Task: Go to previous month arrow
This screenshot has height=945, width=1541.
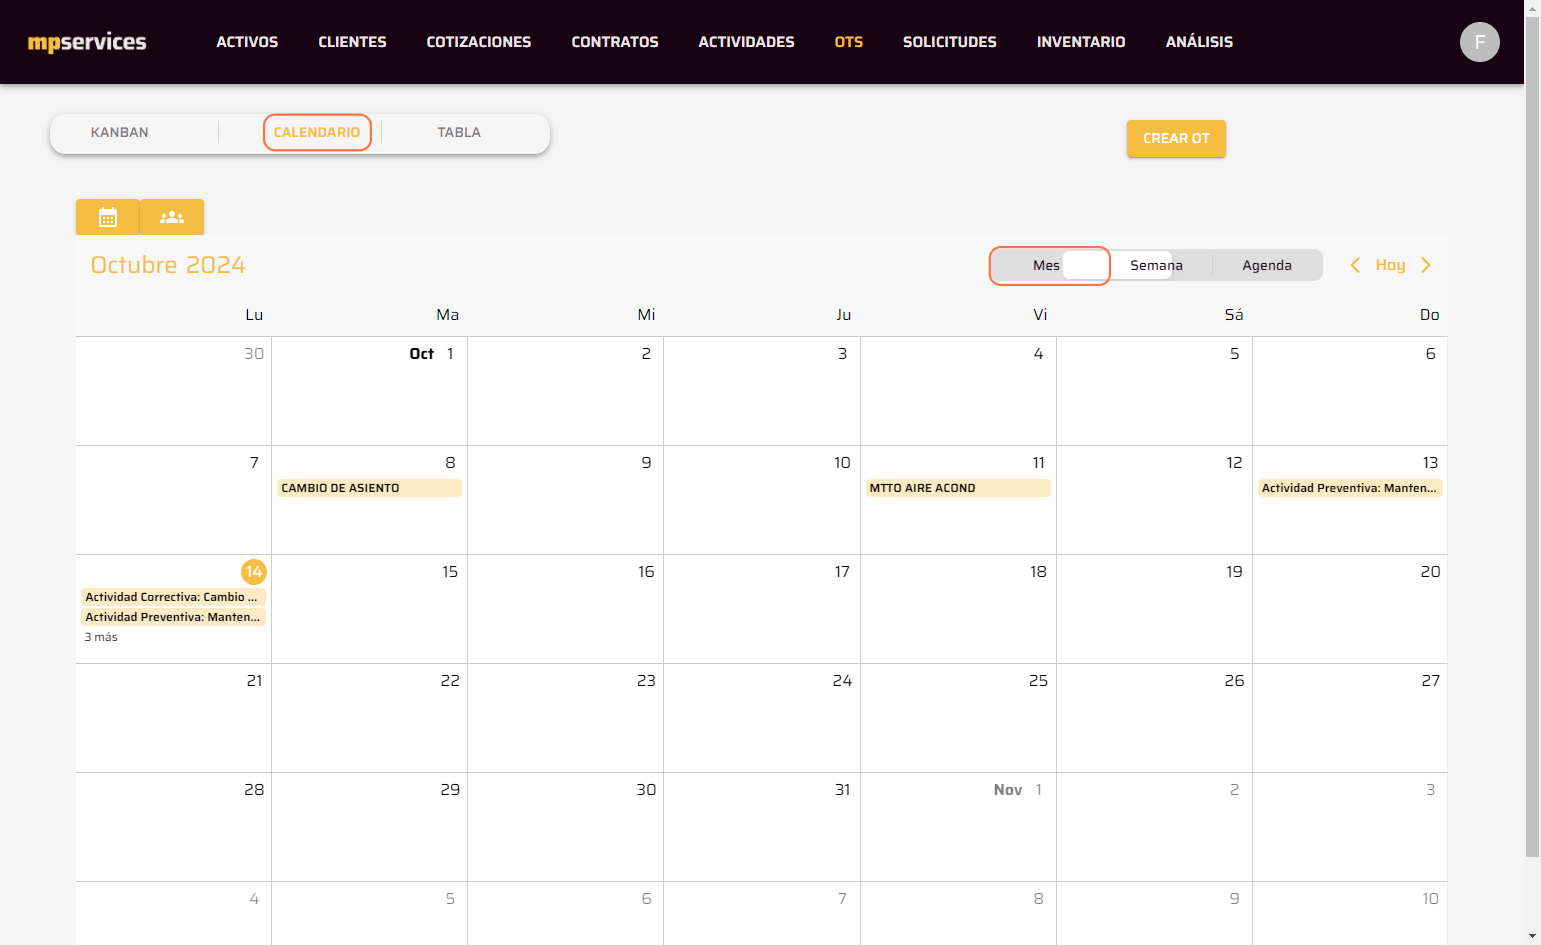Action: coord(1355,265)
